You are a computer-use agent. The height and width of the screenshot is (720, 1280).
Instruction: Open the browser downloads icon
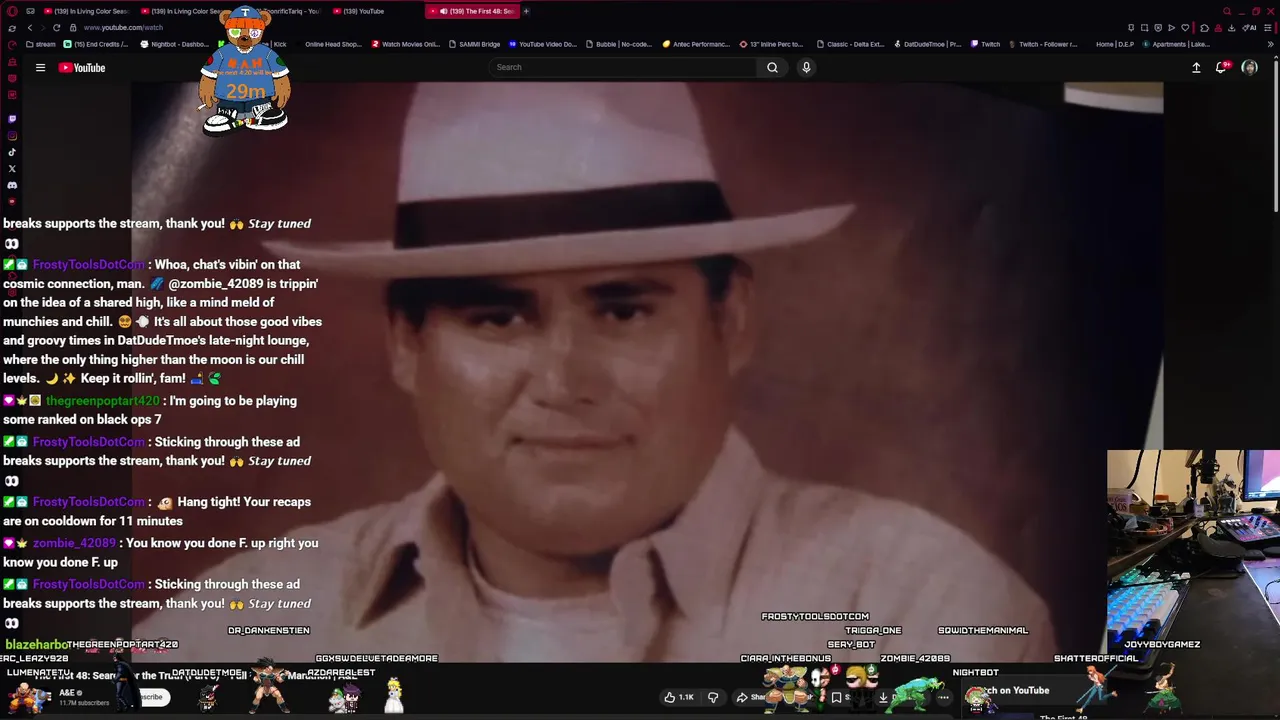coord(1231,28)
